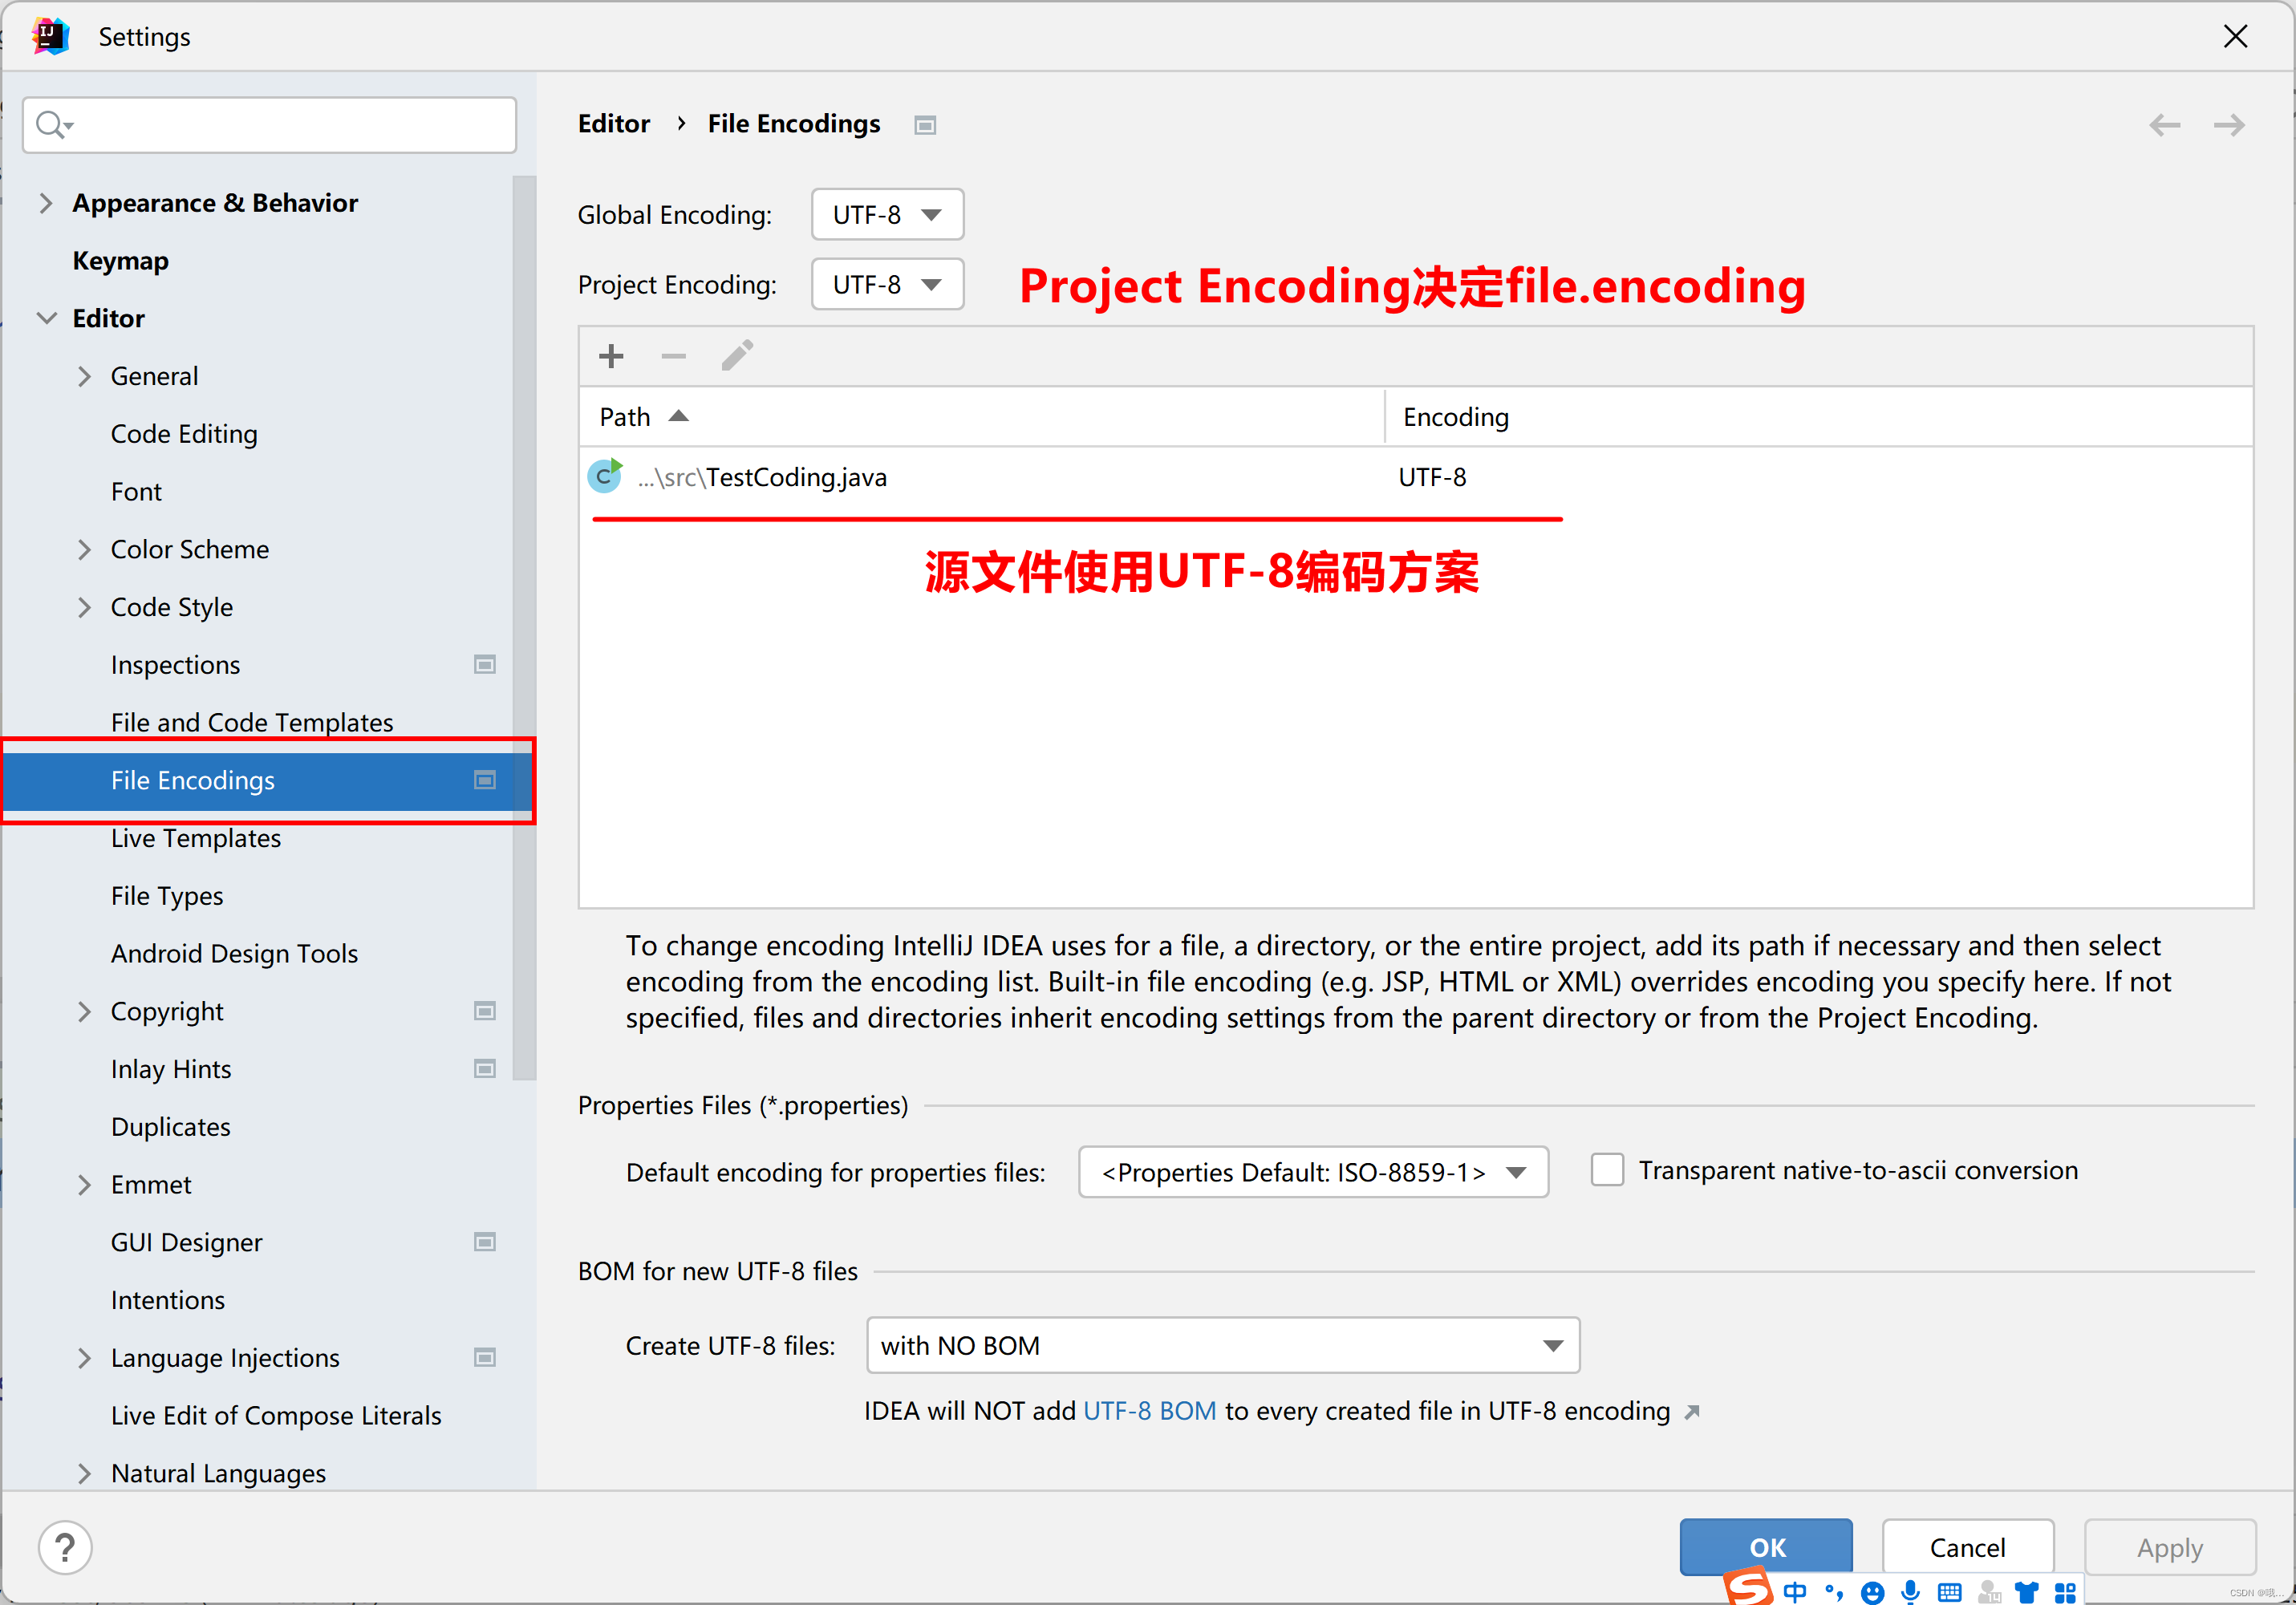Edit the TestCoding.java encoding entry
This screenshot has height=1605, width=2296.
(737, 355)
